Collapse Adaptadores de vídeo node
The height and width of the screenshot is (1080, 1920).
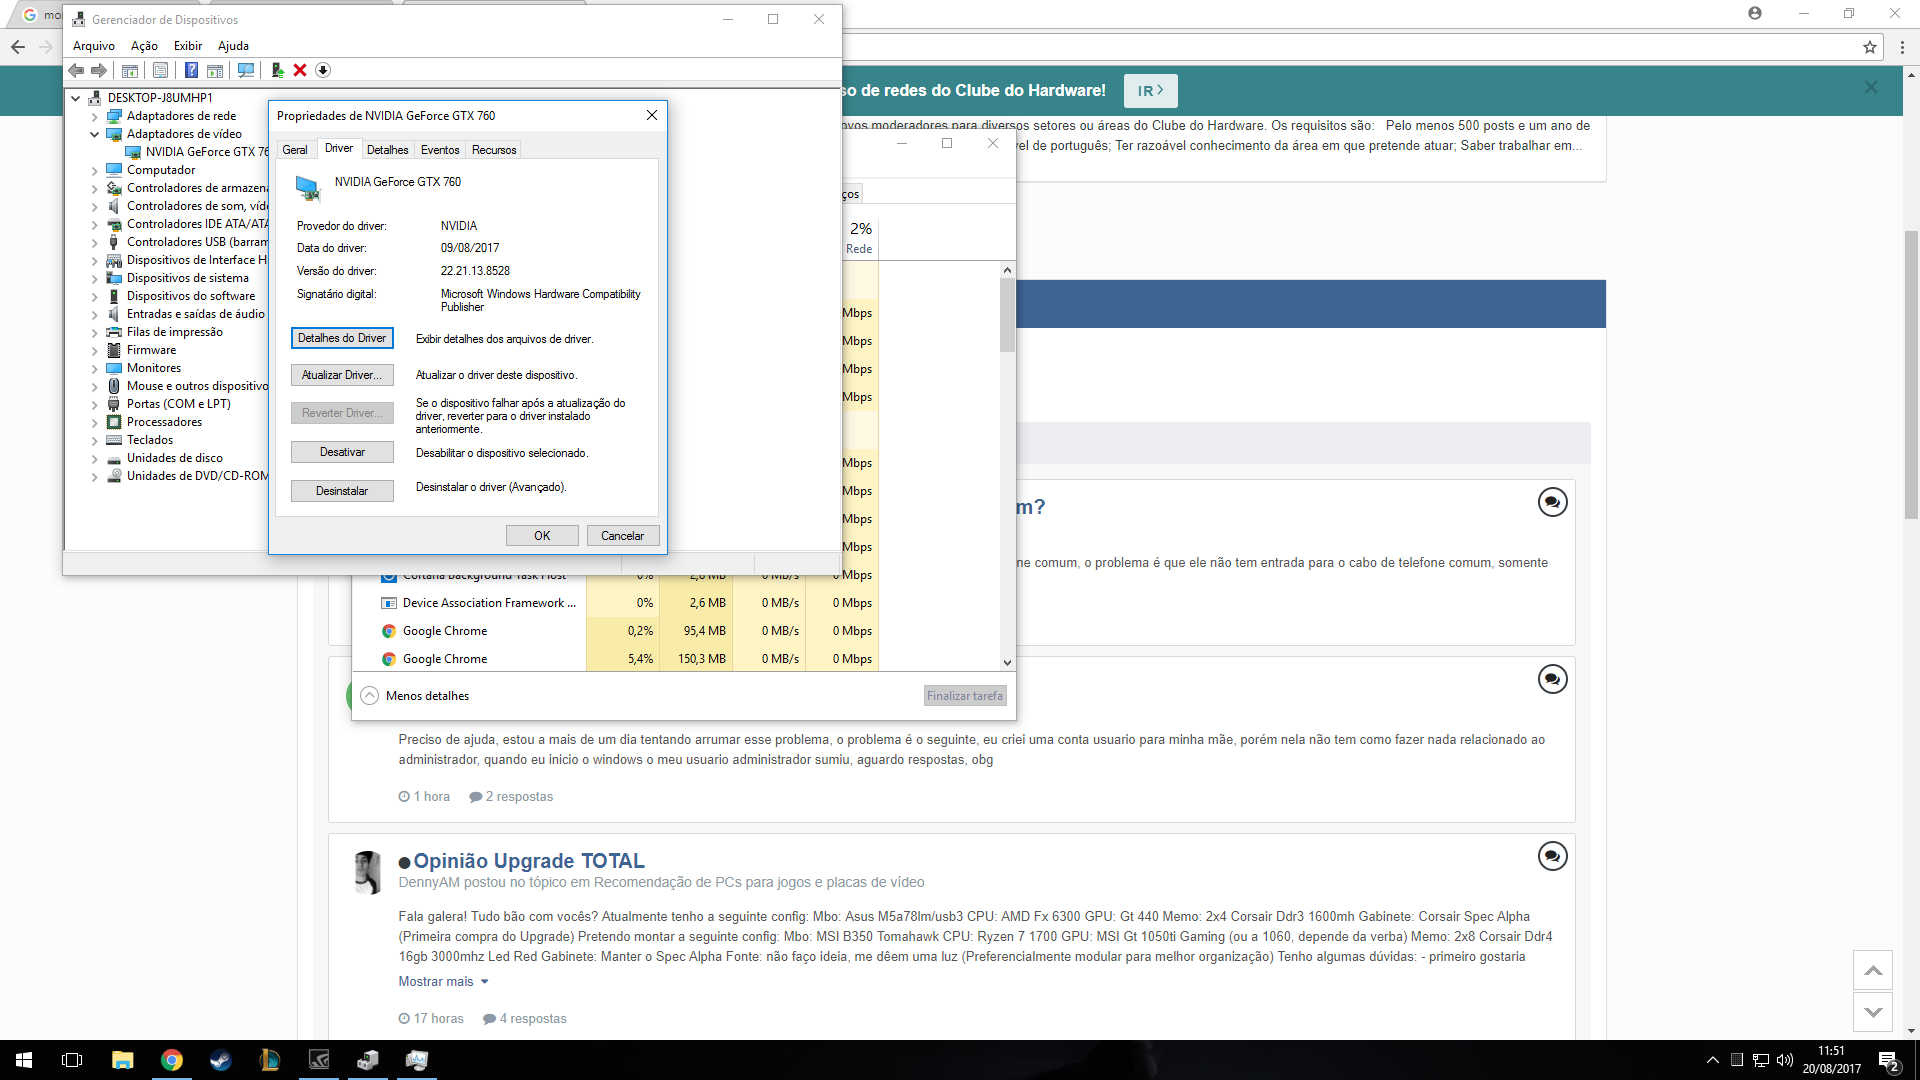95,134
